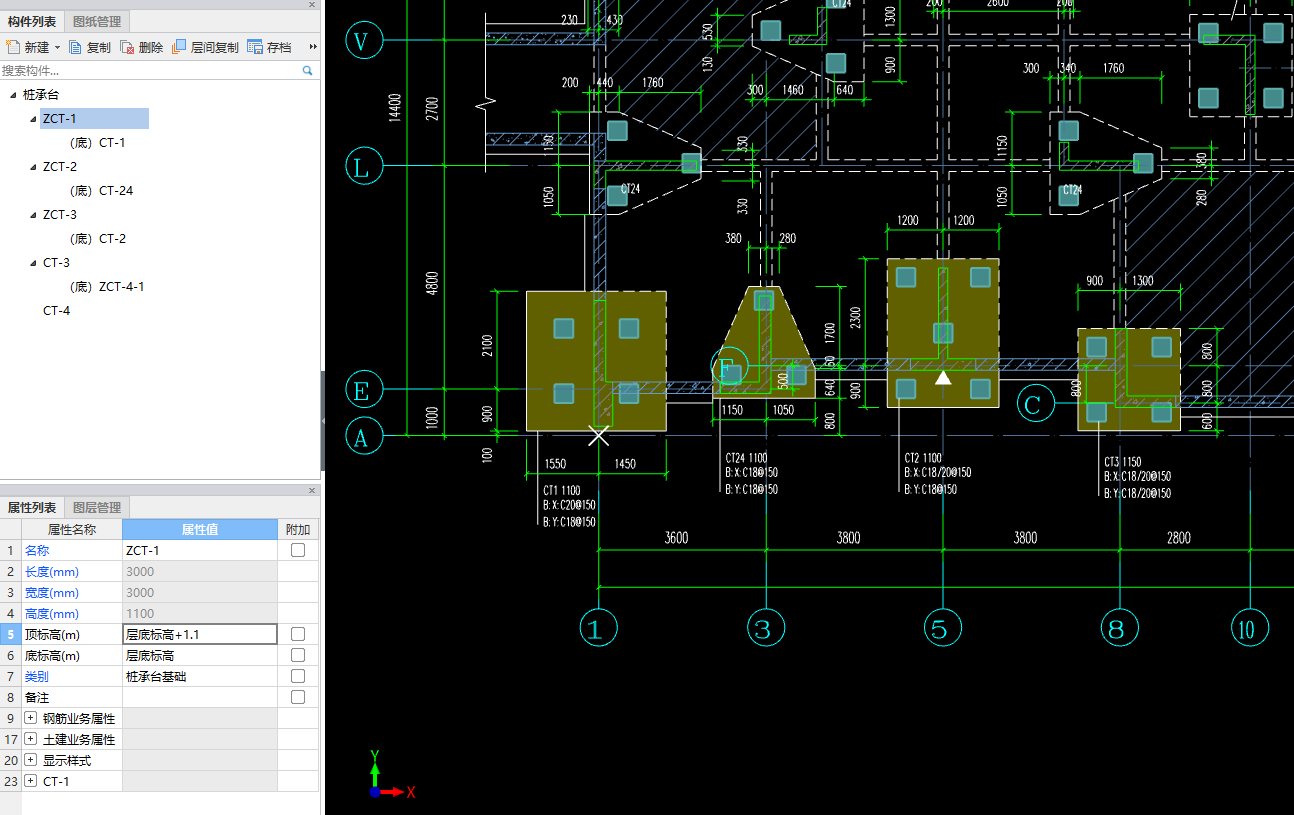Click the 高度(mm) value 1100
This screenshot has height=815, width=1294.
(x=200, y=613)
